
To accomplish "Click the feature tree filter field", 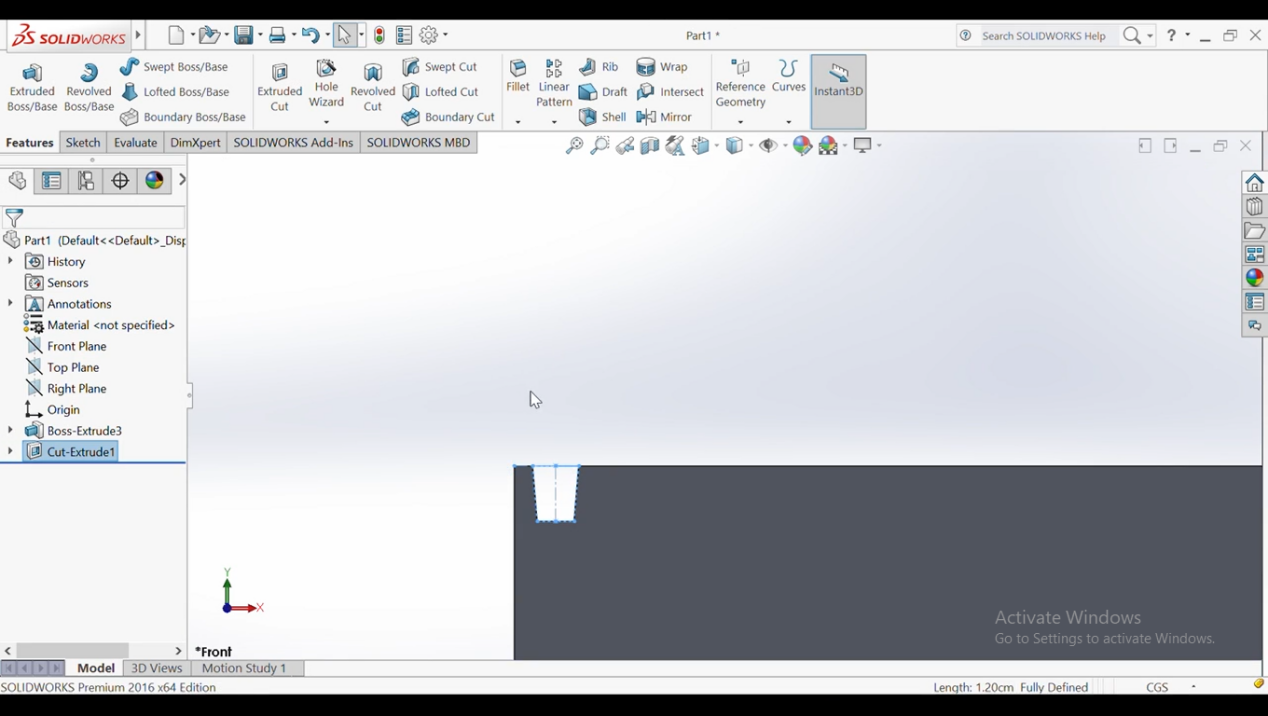I will click(95, 217).
